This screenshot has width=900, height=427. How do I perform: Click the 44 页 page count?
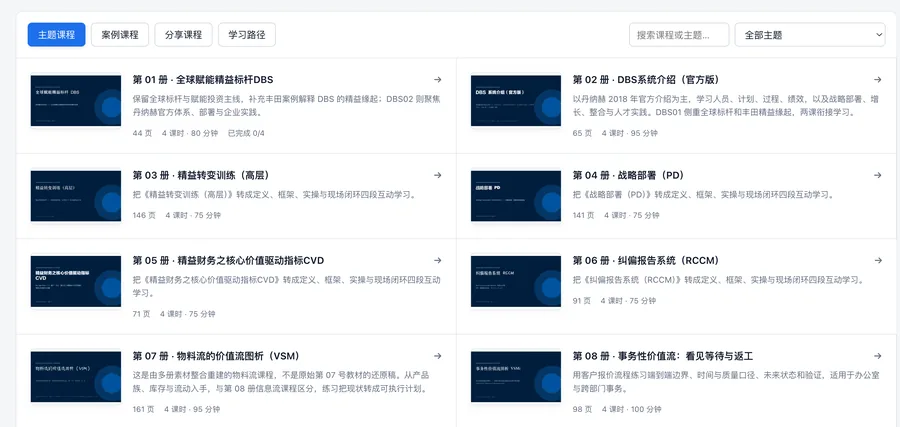(x=141, y=133)
